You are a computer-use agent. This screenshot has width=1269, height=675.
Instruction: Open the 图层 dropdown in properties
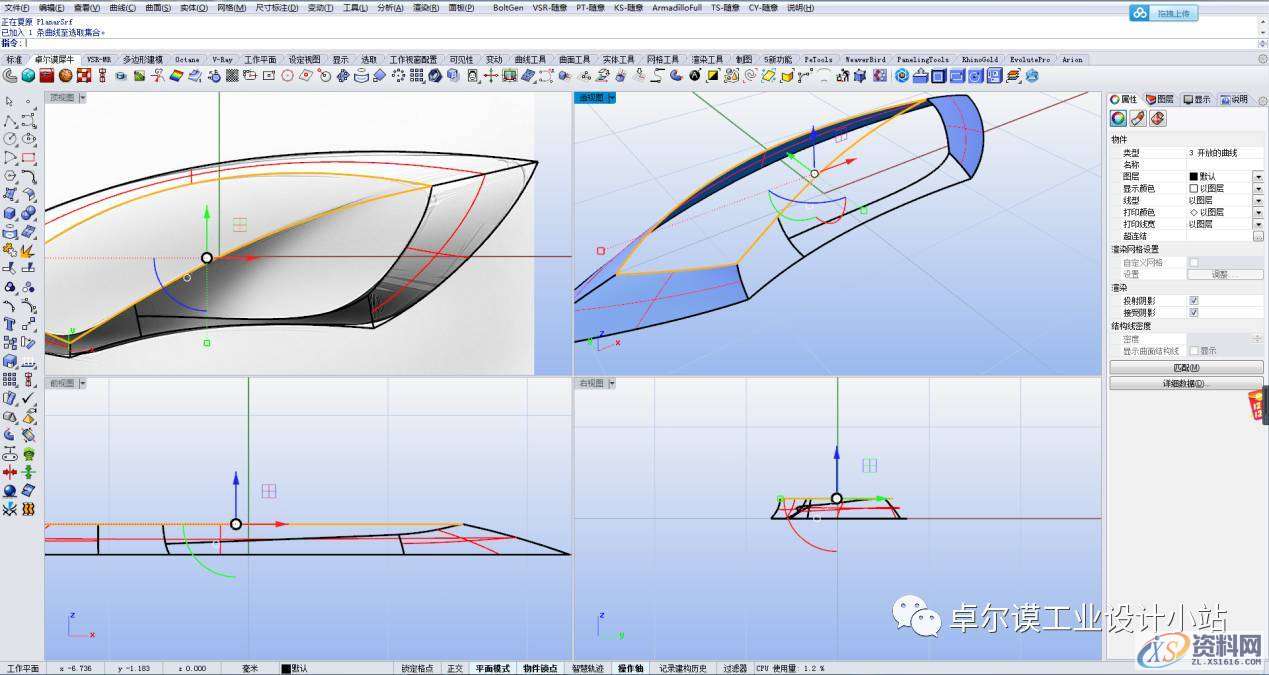pyautogui.click(x=1258, y=176)
